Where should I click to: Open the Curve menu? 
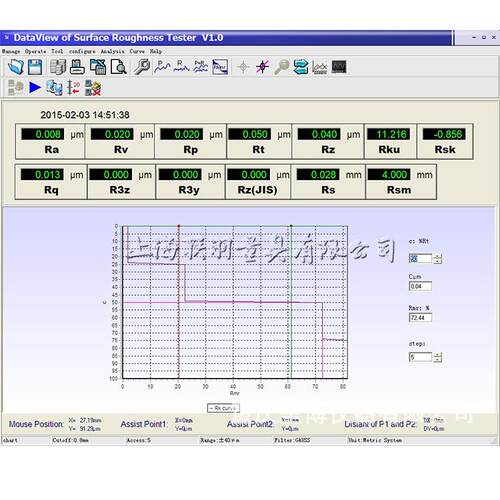[137, 51]
